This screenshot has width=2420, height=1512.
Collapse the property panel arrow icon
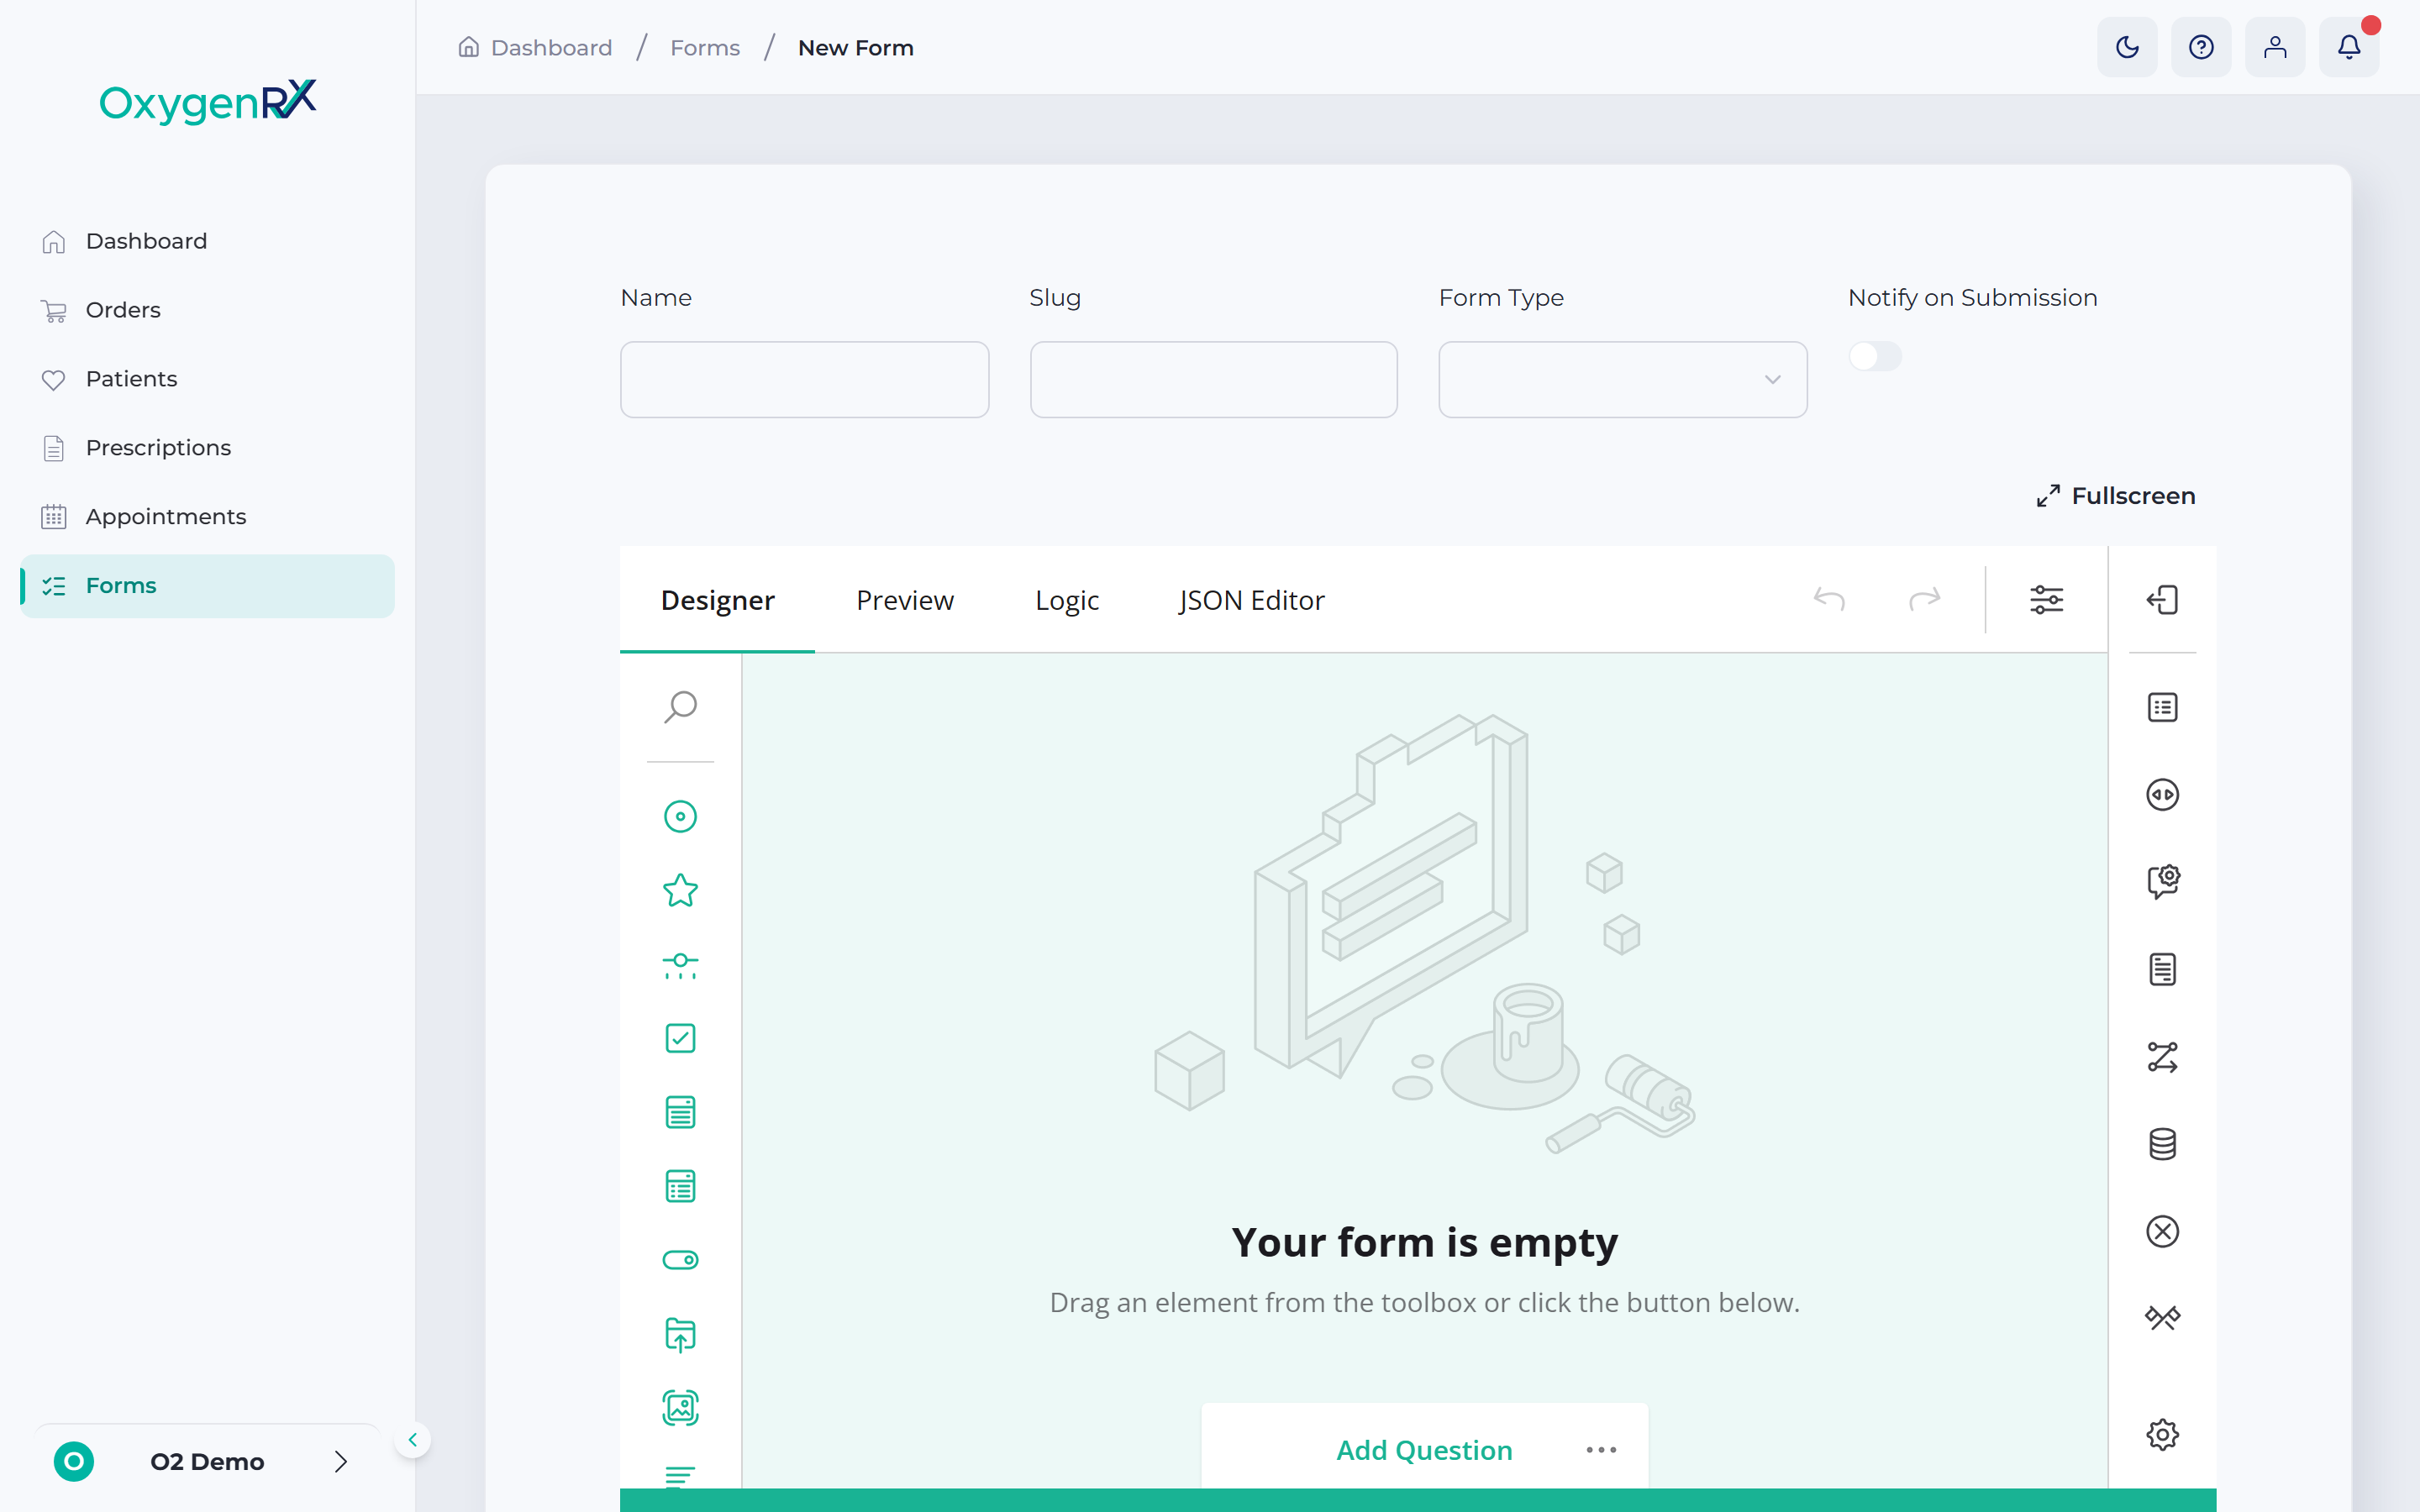pyautogui.click(x=2162, y=599)
